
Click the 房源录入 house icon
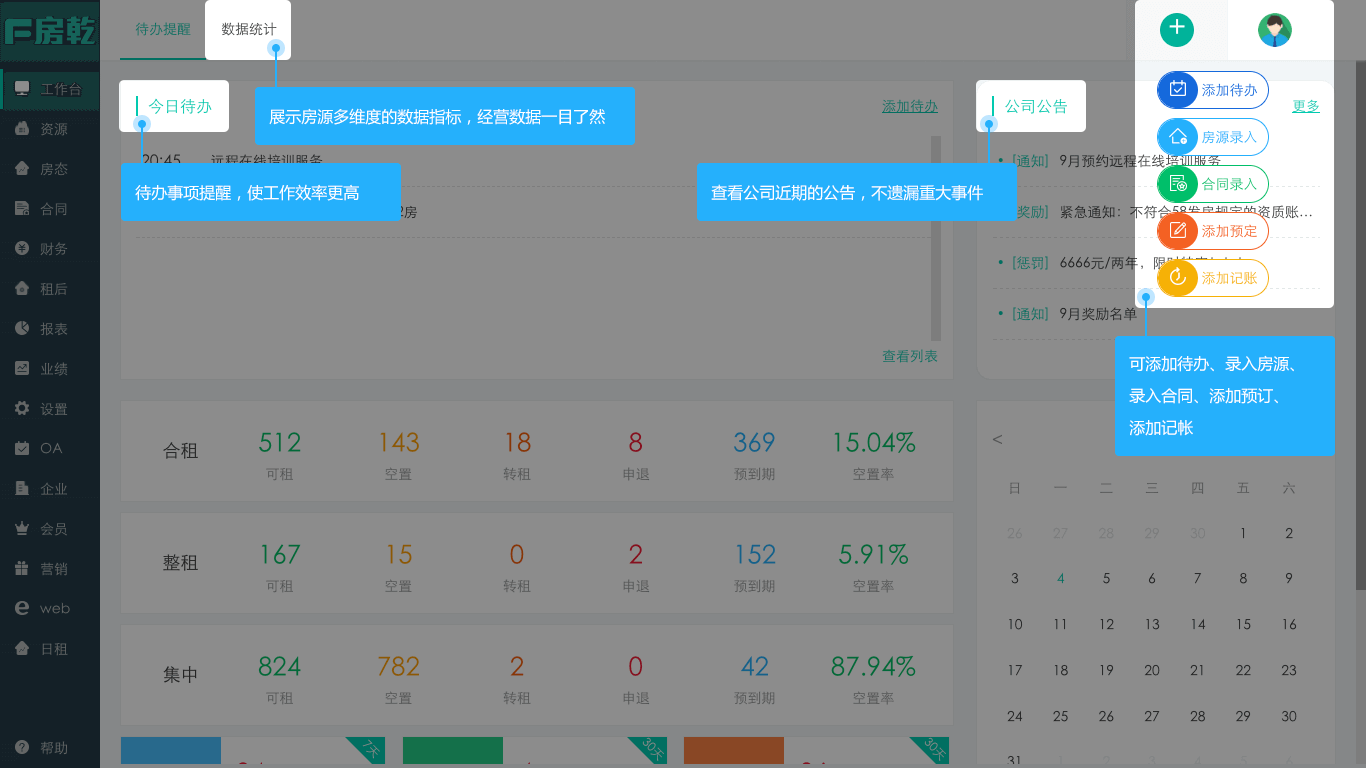click(x=1178, y=137)
